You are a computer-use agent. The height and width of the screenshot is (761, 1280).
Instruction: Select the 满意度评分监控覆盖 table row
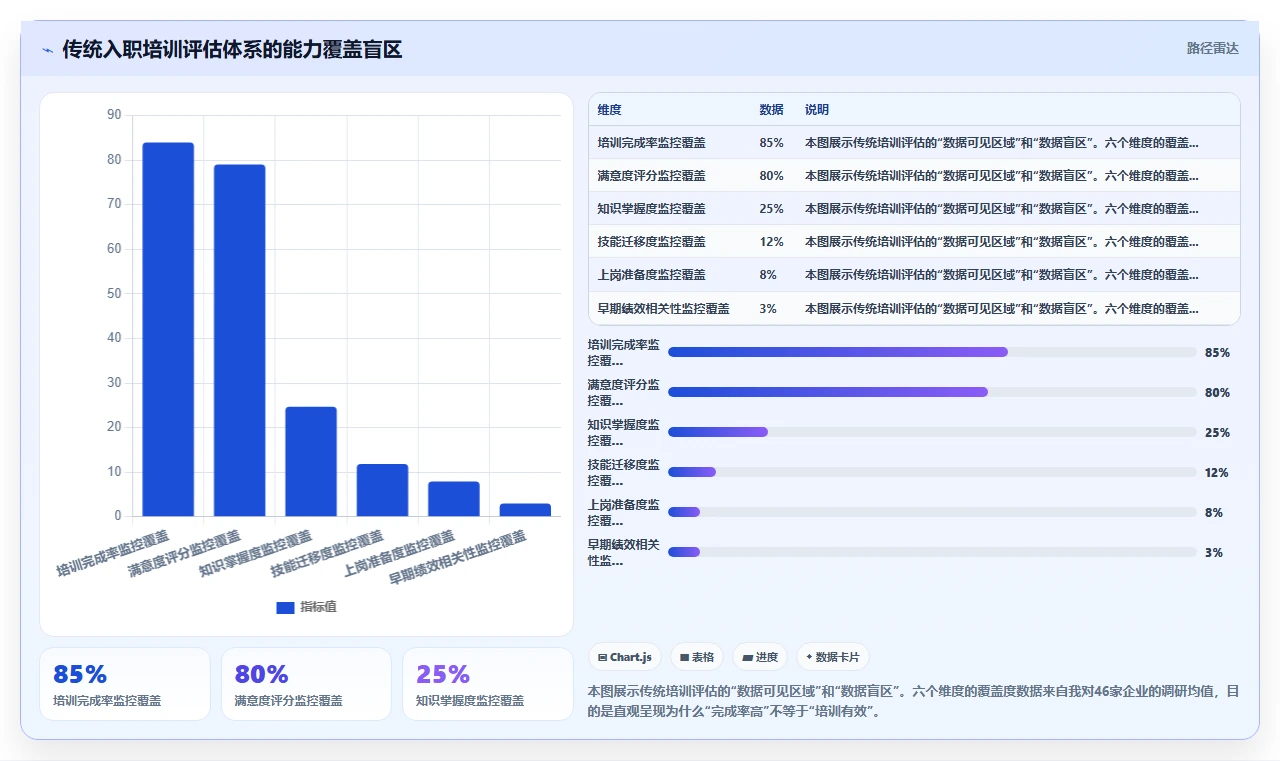[x=914, y=176]
